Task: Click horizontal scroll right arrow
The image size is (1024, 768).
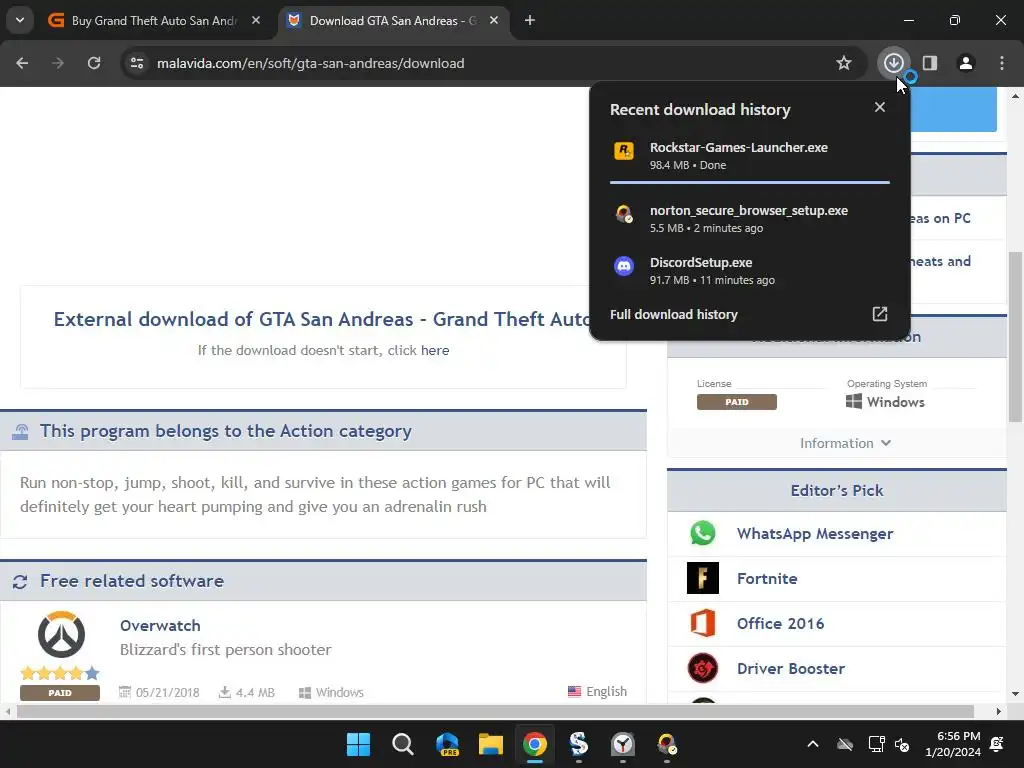Action: [x=999, y=711]
